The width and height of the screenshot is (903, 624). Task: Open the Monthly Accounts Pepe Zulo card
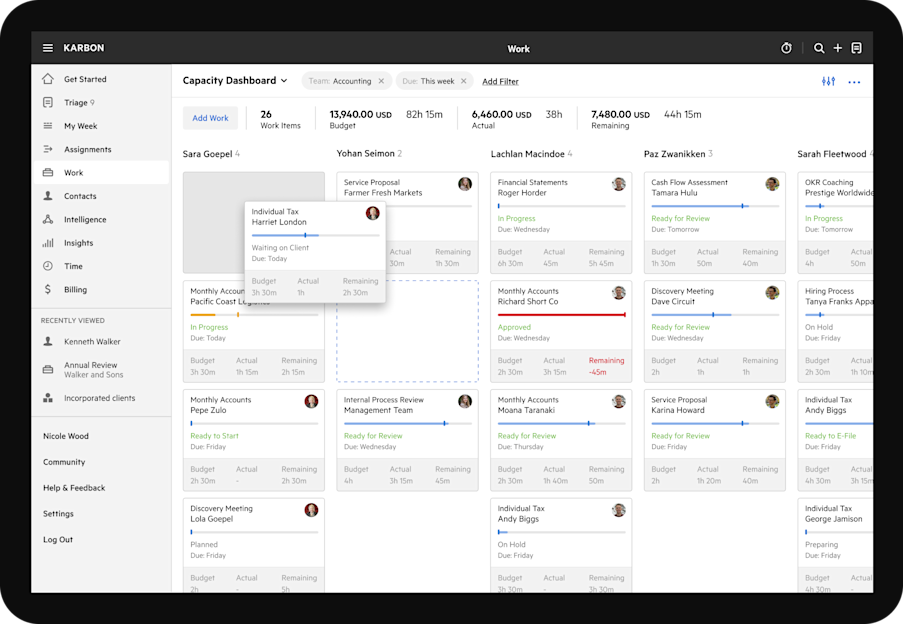coord(253,440)
